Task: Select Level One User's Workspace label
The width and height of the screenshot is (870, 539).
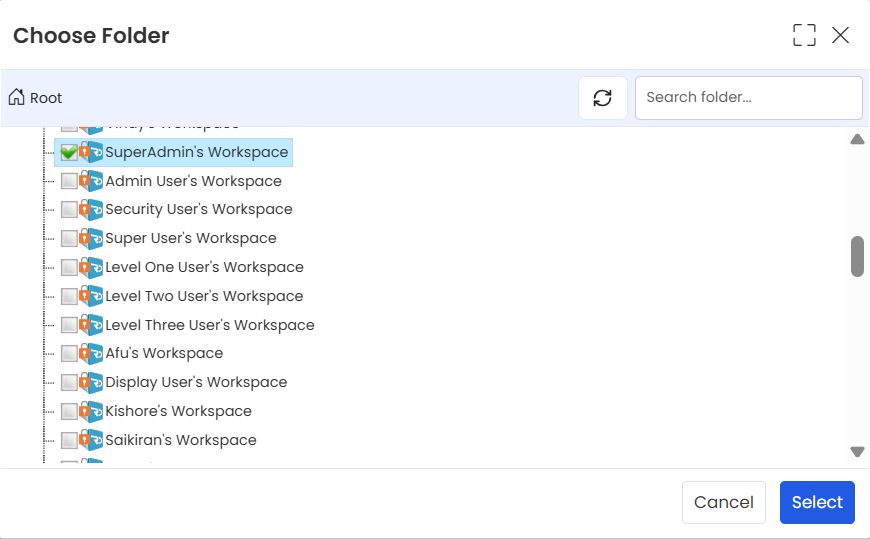Action: pos(204,267)
